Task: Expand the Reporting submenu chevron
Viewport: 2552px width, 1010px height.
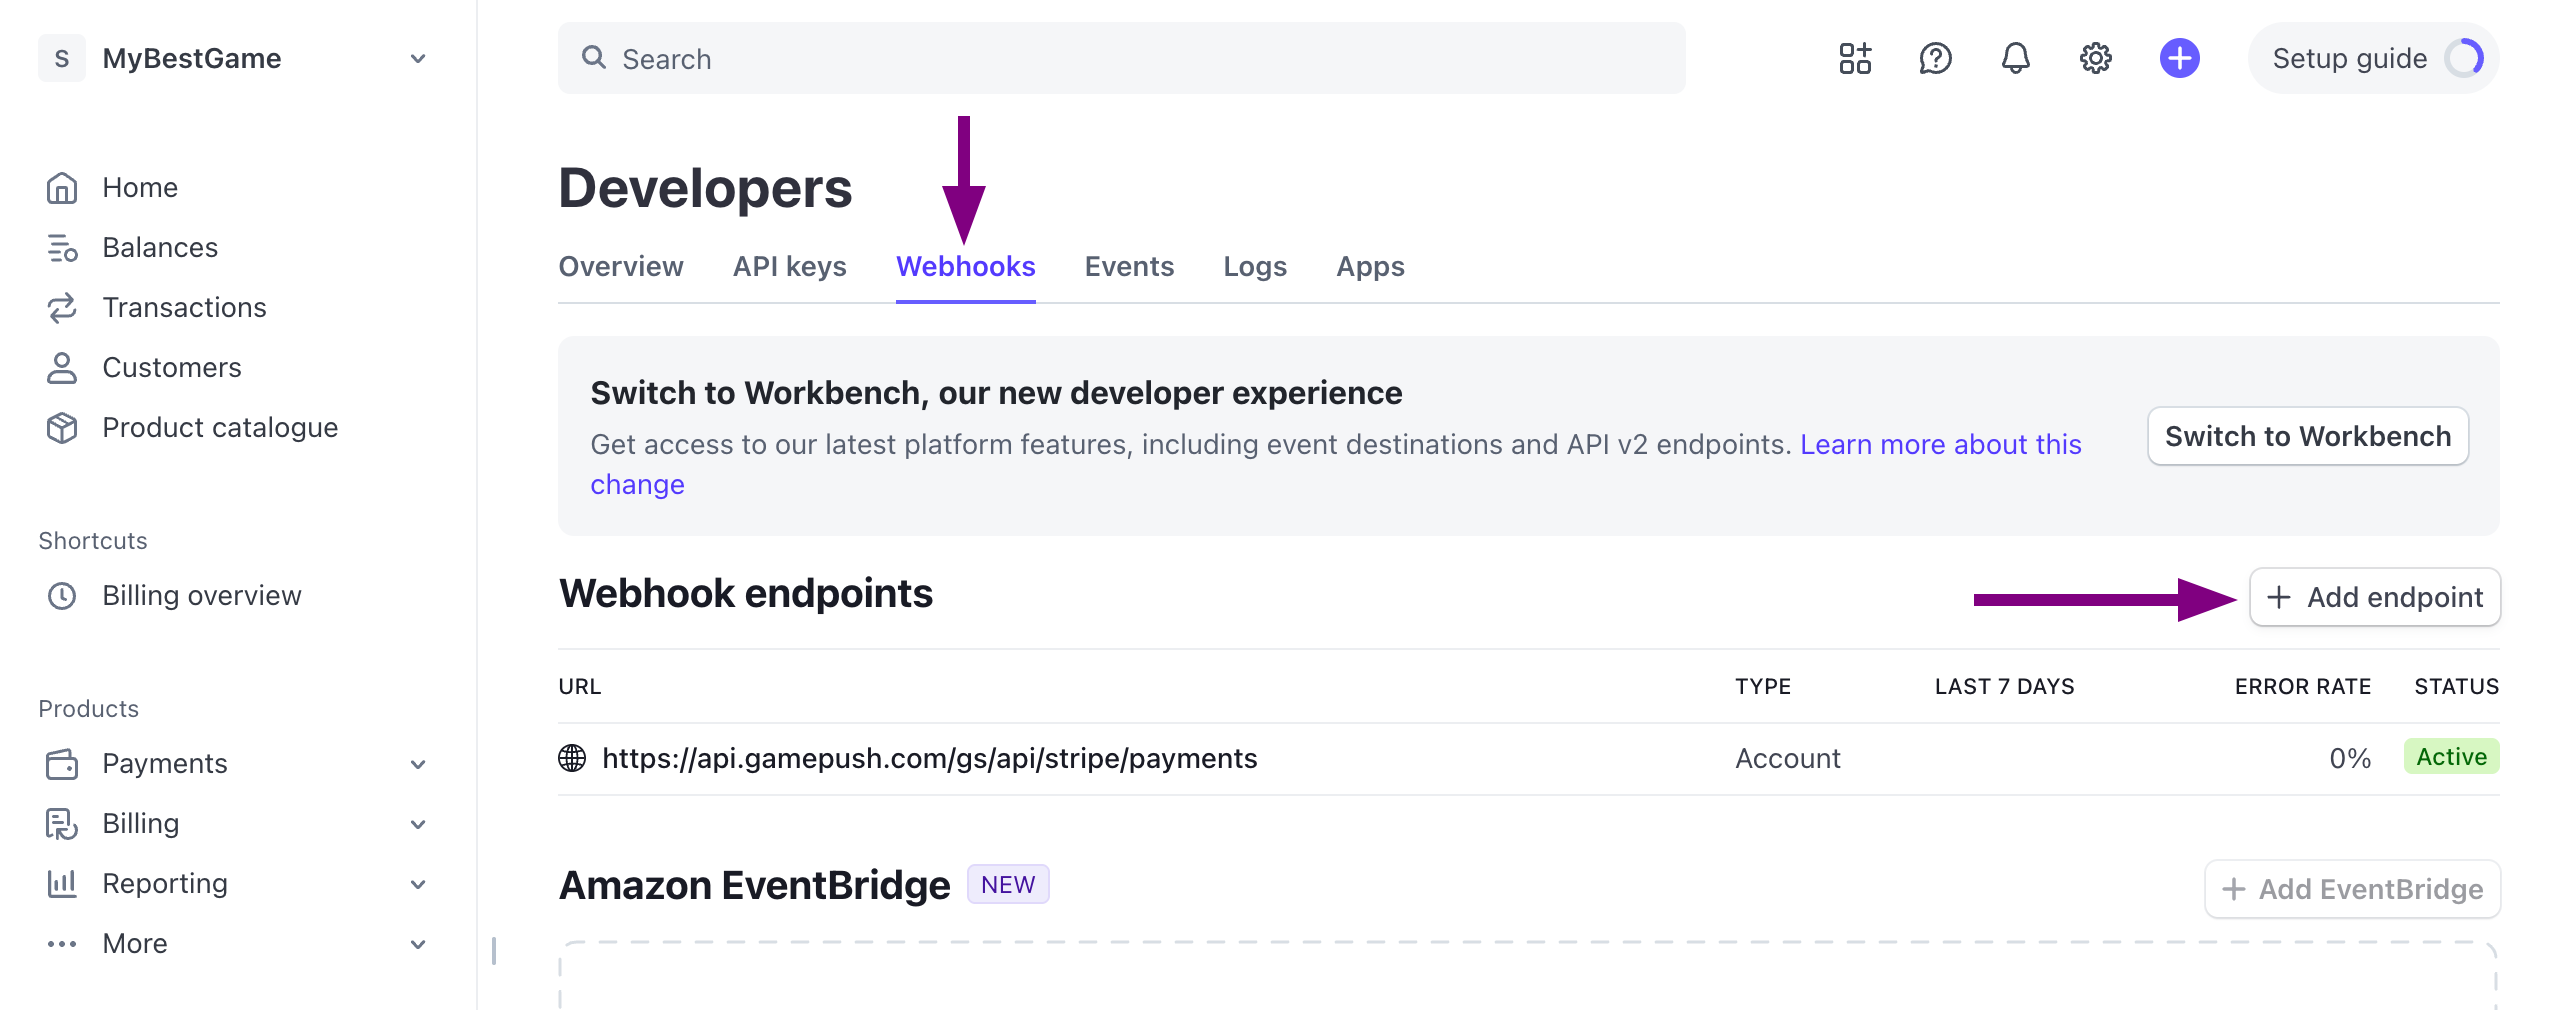Action: [x=418, y=884]
